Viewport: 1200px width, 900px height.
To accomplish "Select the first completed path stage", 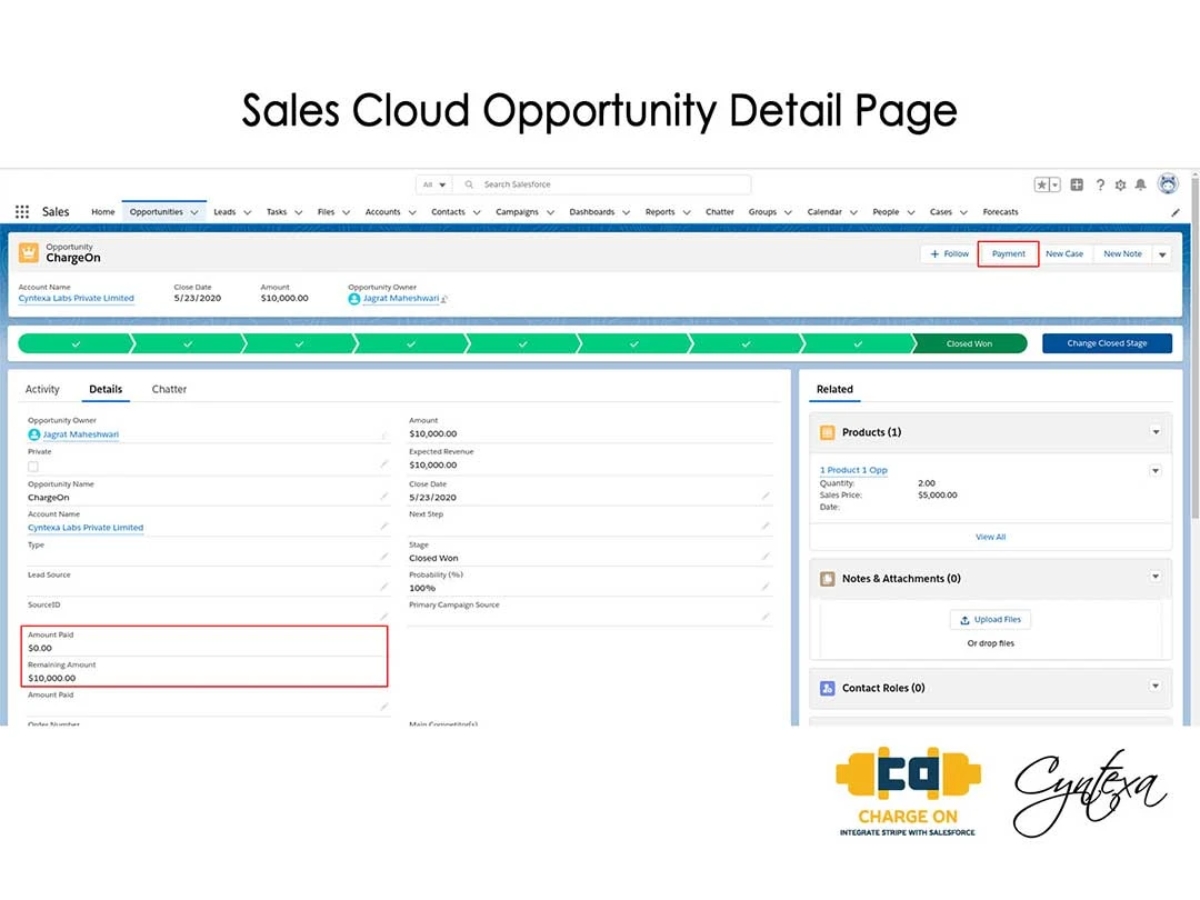I will click(76, 343).
